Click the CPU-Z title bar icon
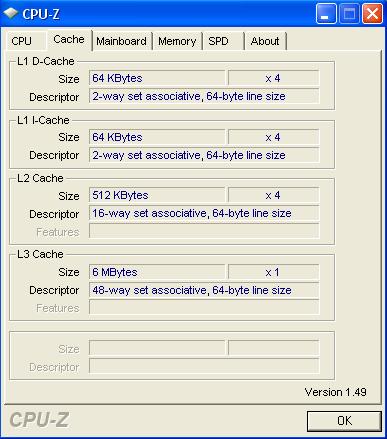This screenshot has width=387, height=439. click(x=10, y=13)
